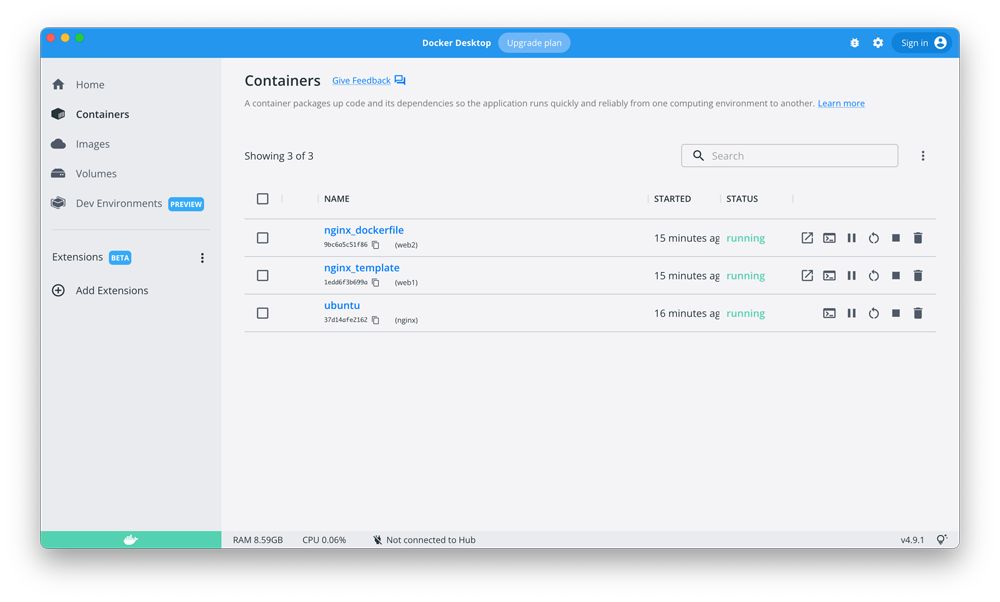Check the nginx_template row checkbox
This screenshot has height=602, width=1000.
[x=263, y=275]
